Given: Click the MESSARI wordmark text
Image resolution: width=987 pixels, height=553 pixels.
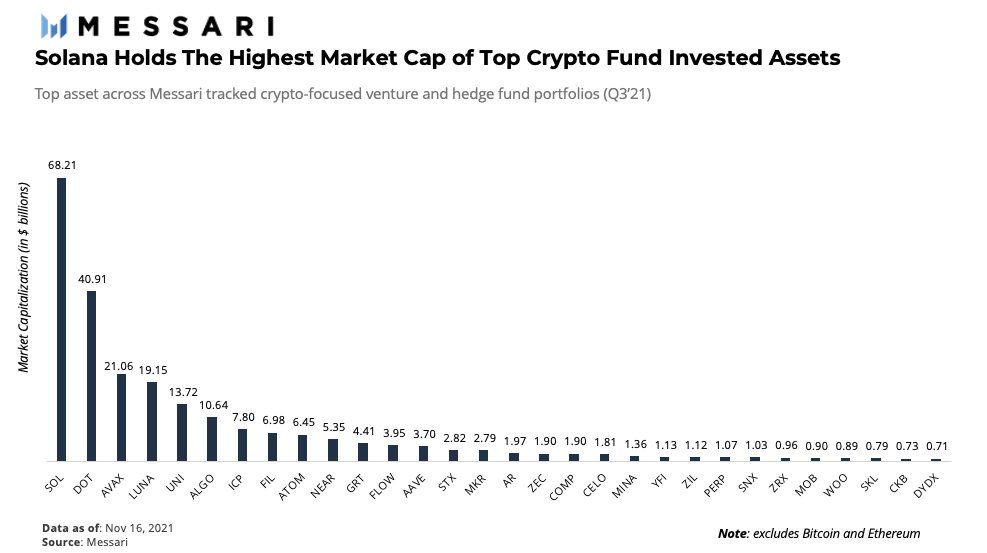Looking at the screenshot, I should click(176, 26).
